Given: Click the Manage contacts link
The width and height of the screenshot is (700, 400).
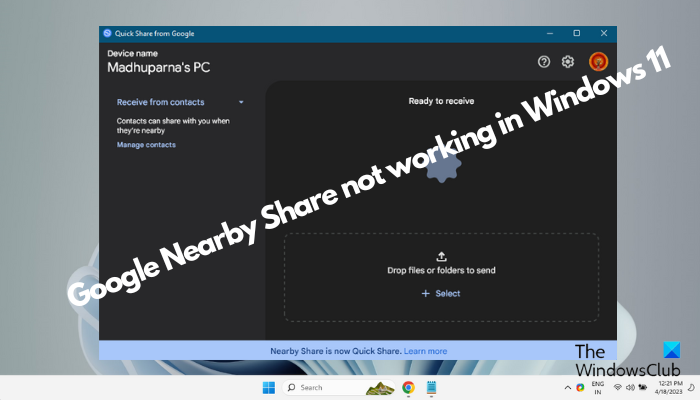Looking at the screenshot, I should (146, 145).
